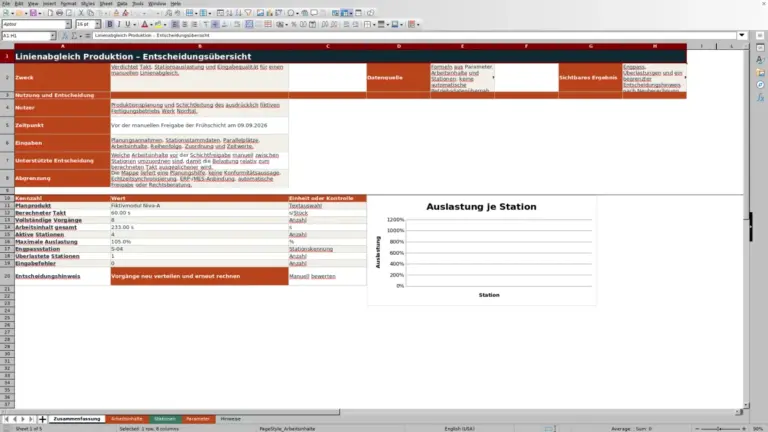
Task: Click the Background Color highlight swatch
Action: [x=158, y=24]
